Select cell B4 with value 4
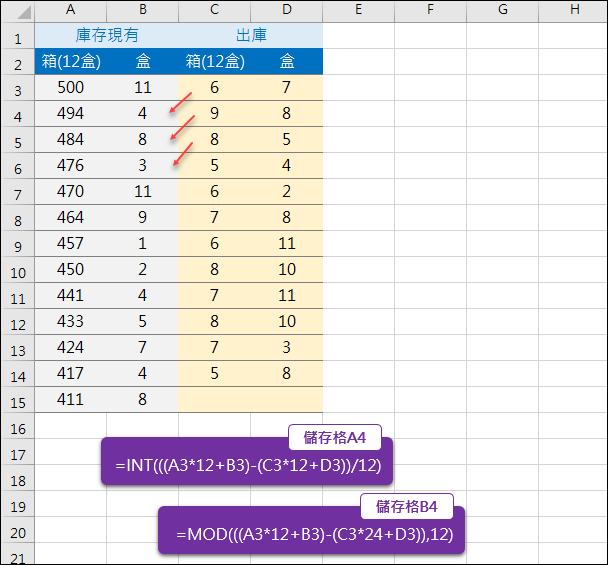Screen dimensions: 608x565 tap(143, 113)
